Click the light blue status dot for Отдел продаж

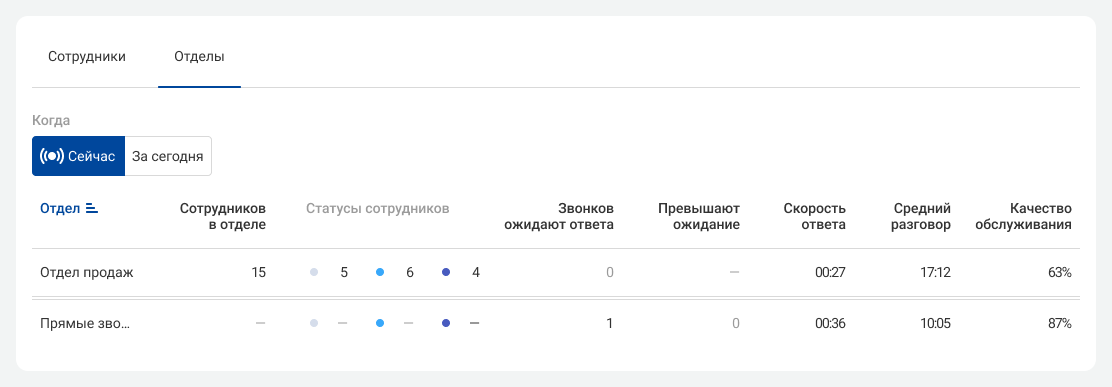pos(380,272)
